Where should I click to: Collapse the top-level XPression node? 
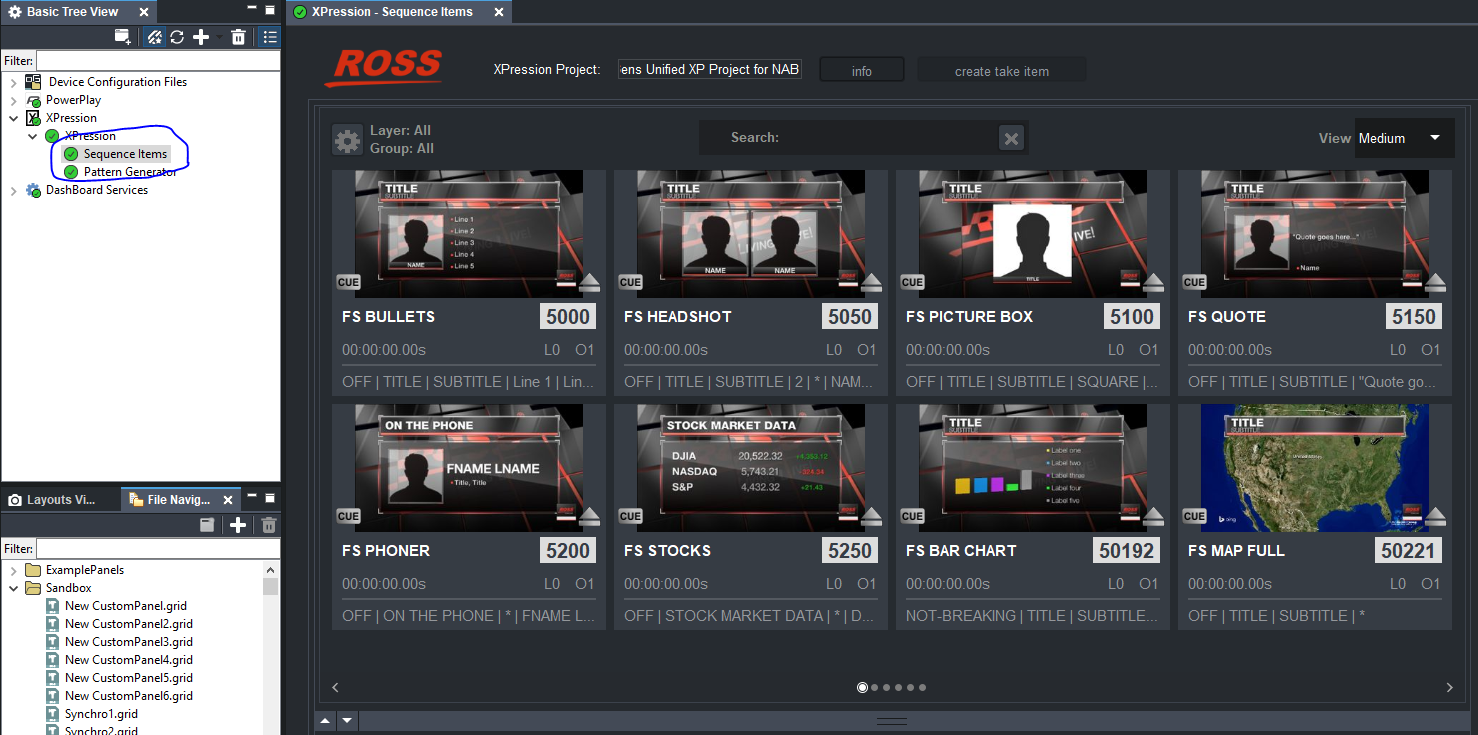click(x=13, y=118)
